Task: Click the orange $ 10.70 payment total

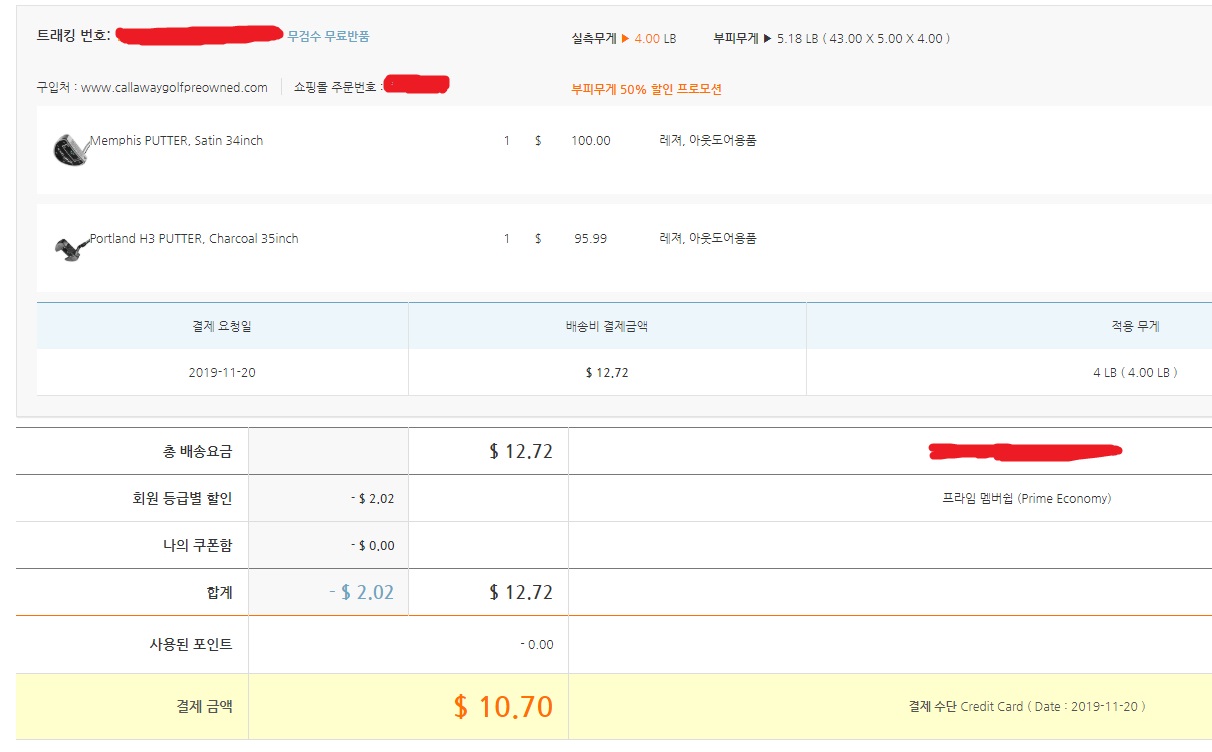Action: click(502, 707)
